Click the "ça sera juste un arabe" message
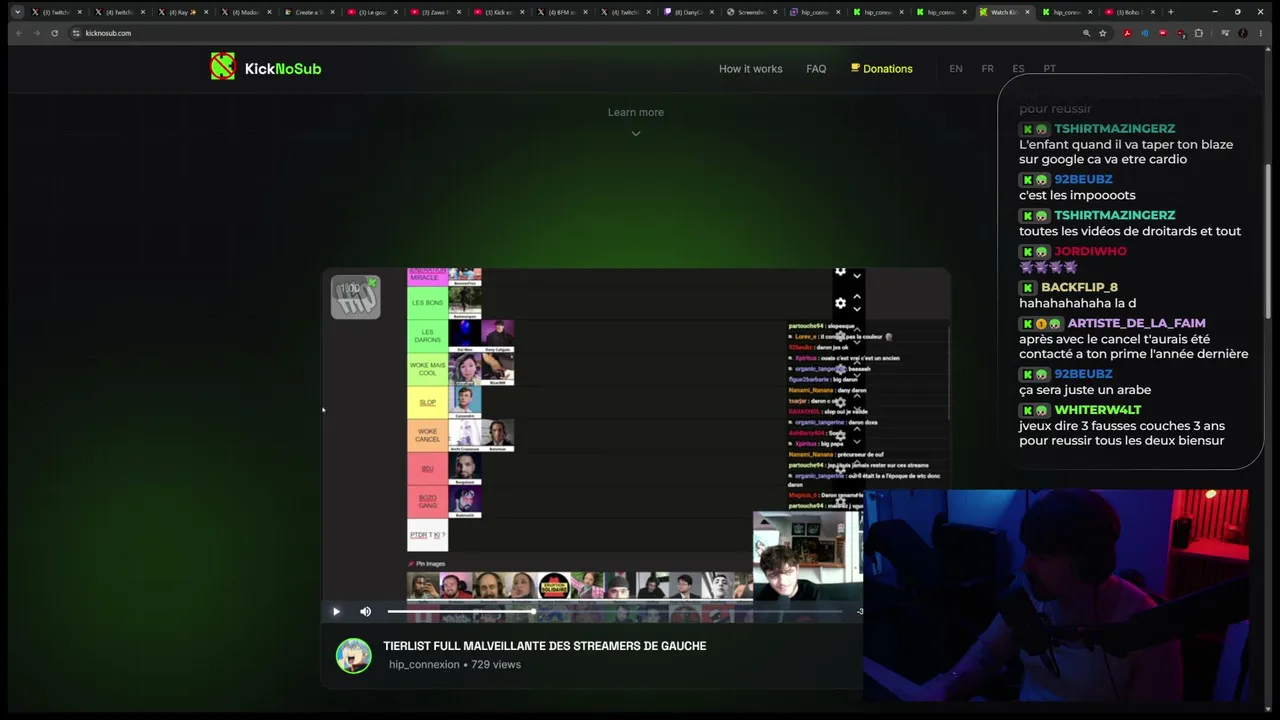The image size is (1280, 720). 1085,390
